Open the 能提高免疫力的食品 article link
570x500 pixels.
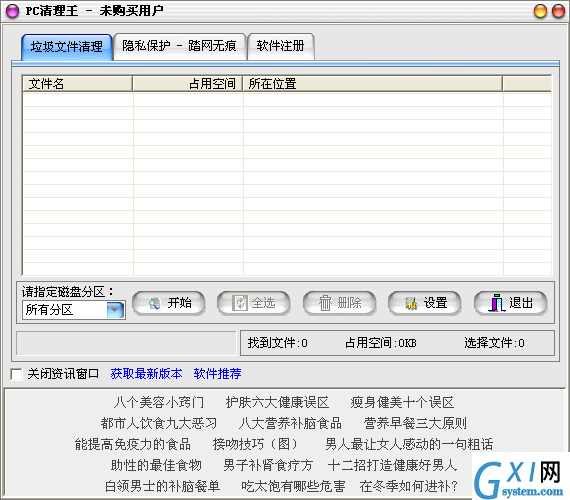coord(133,444)
